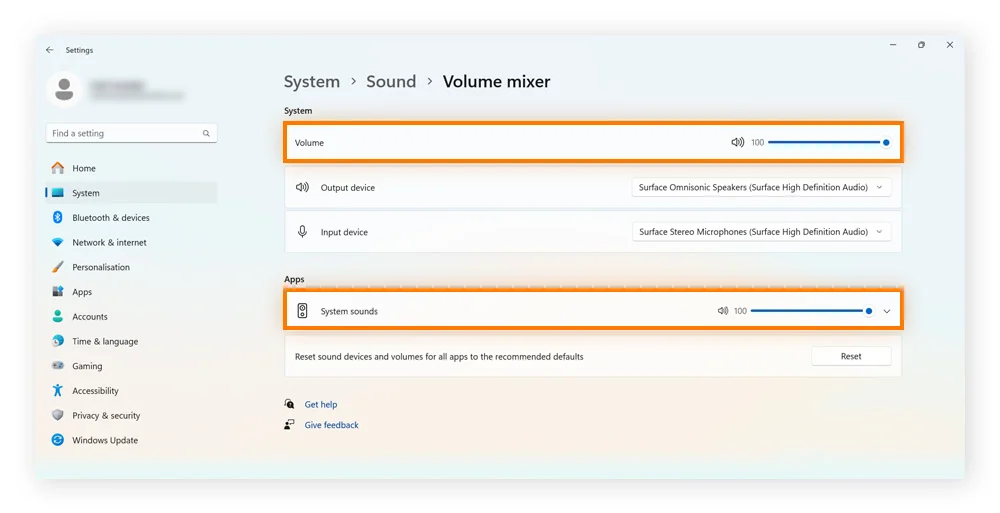
Task: Click the Find a setting search box
Action: 124,133
